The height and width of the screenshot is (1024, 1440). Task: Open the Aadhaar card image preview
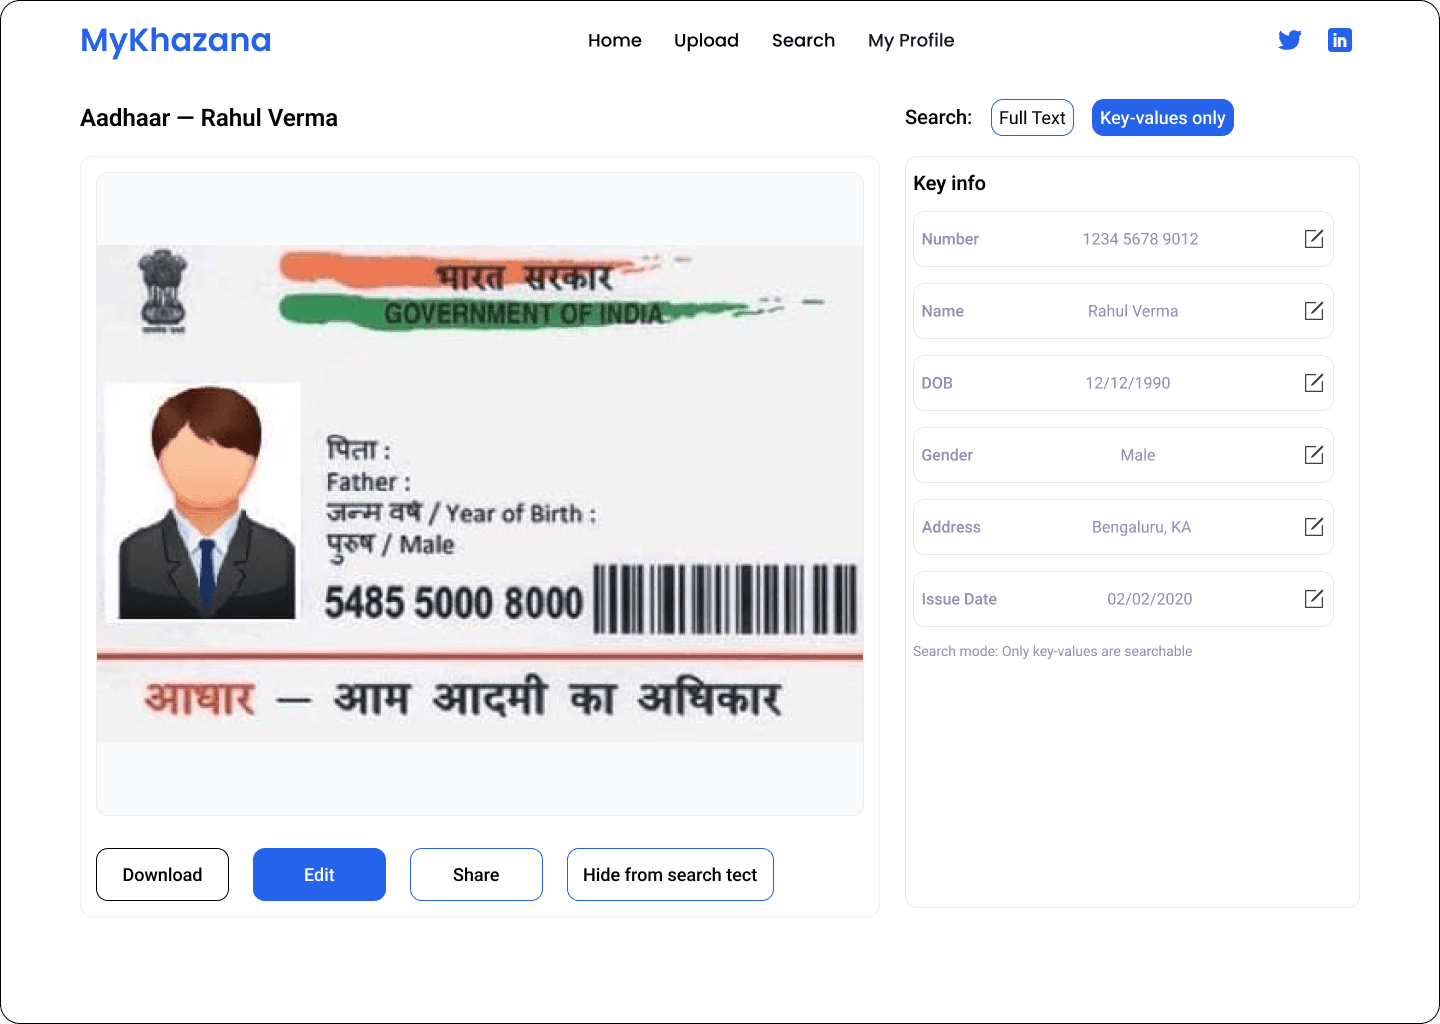tap(480, 494)
